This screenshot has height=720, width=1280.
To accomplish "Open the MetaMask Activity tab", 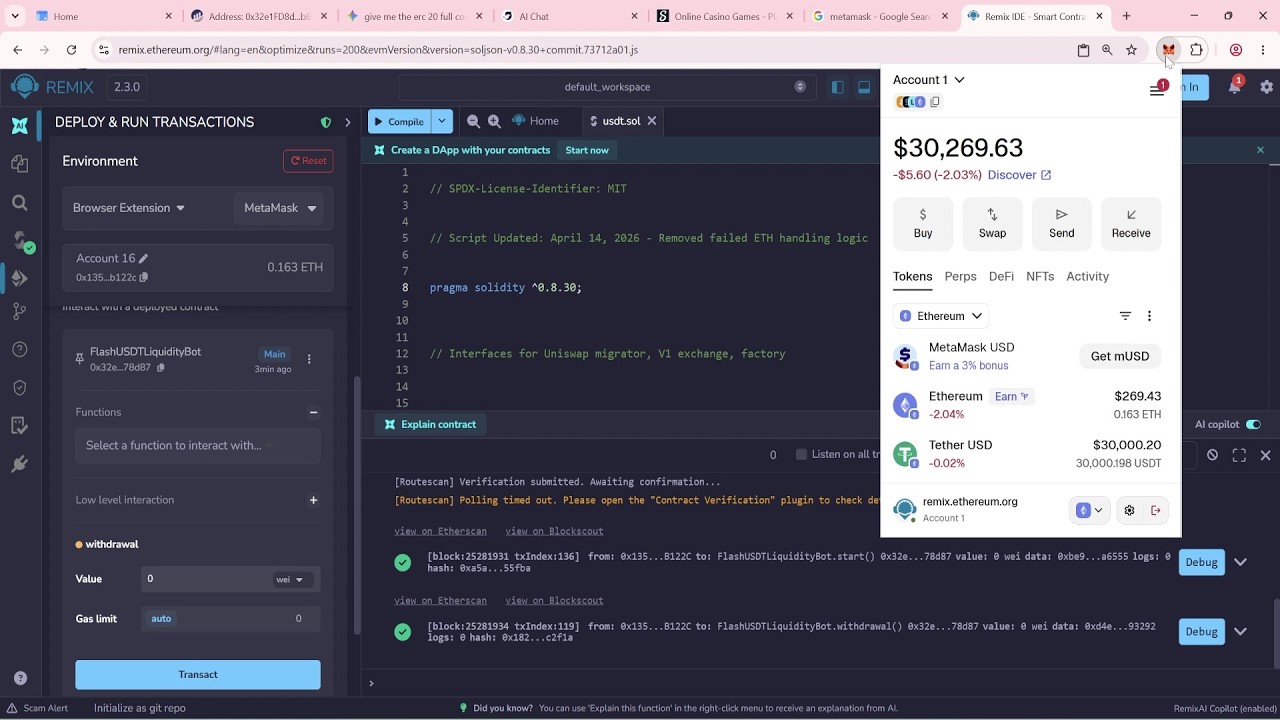I will point(1087,277).
